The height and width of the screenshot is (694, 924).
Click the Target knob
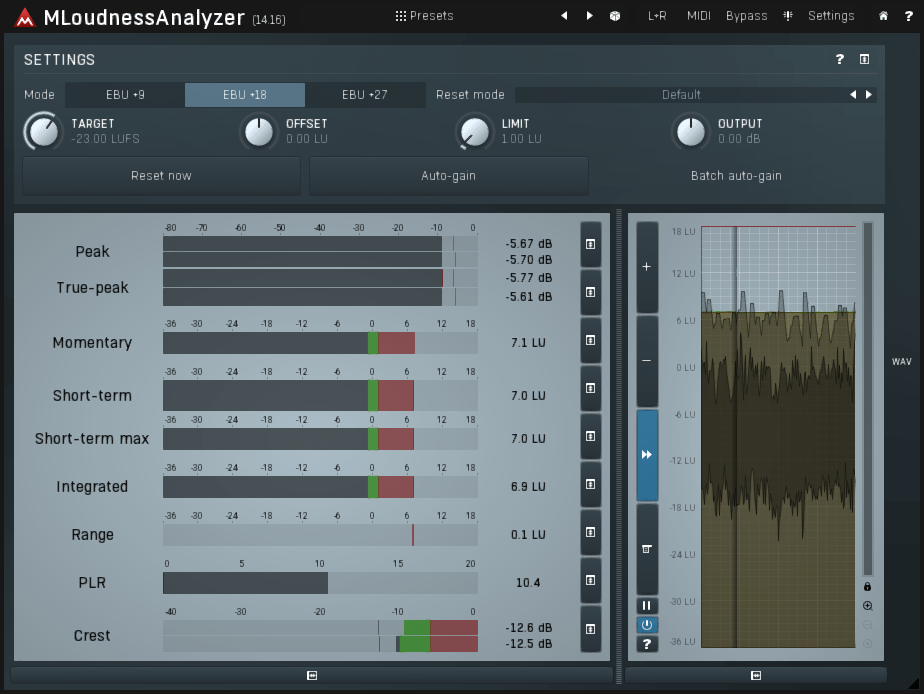[x=42, y=131]
